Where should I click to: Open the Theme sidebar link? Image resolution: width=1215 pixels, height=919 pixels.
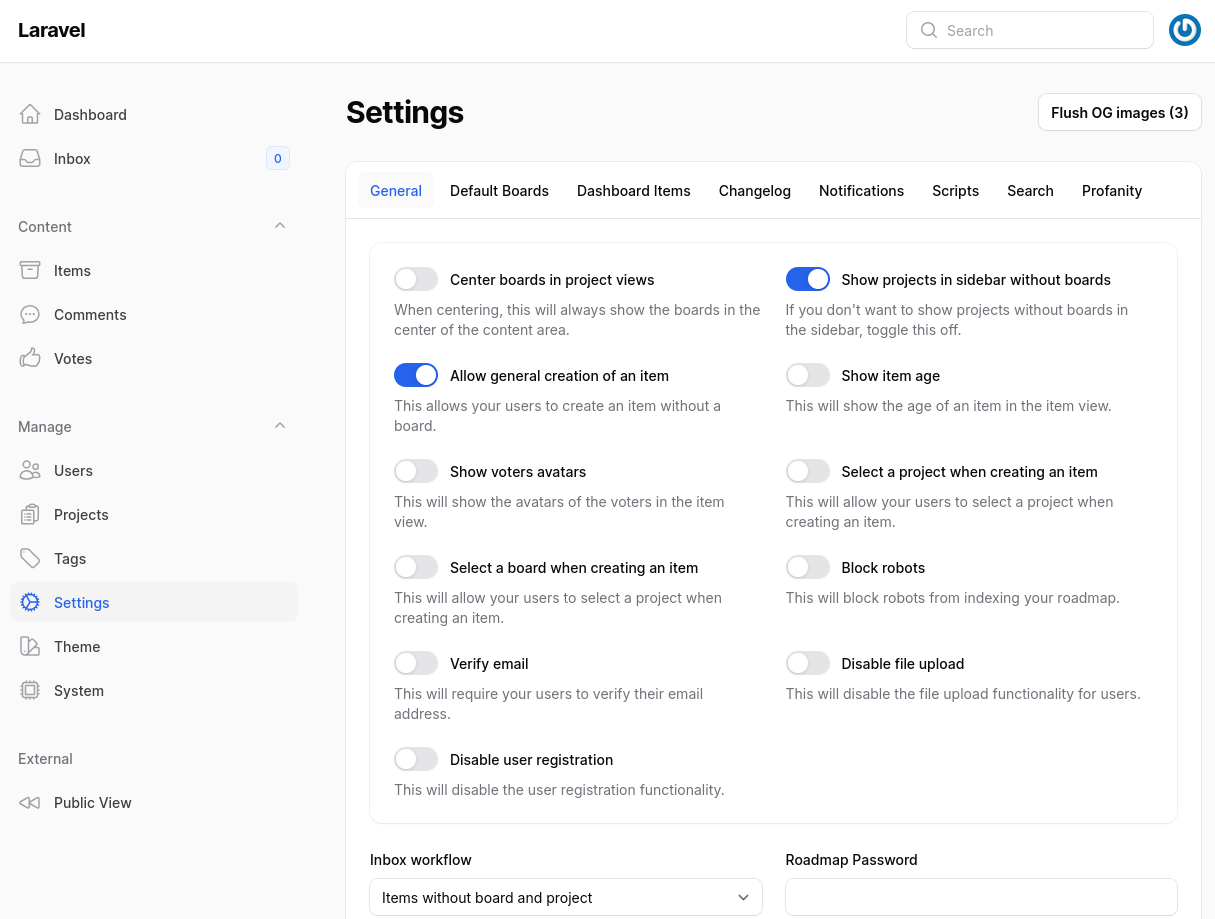tap(154, 646)
